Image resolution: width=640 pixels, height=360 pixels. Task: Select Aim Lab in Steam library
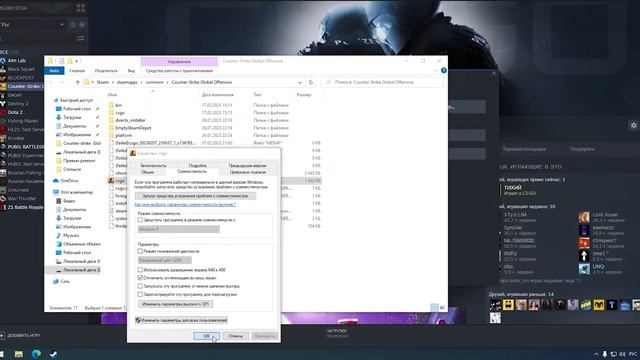(x=16, y=60)
